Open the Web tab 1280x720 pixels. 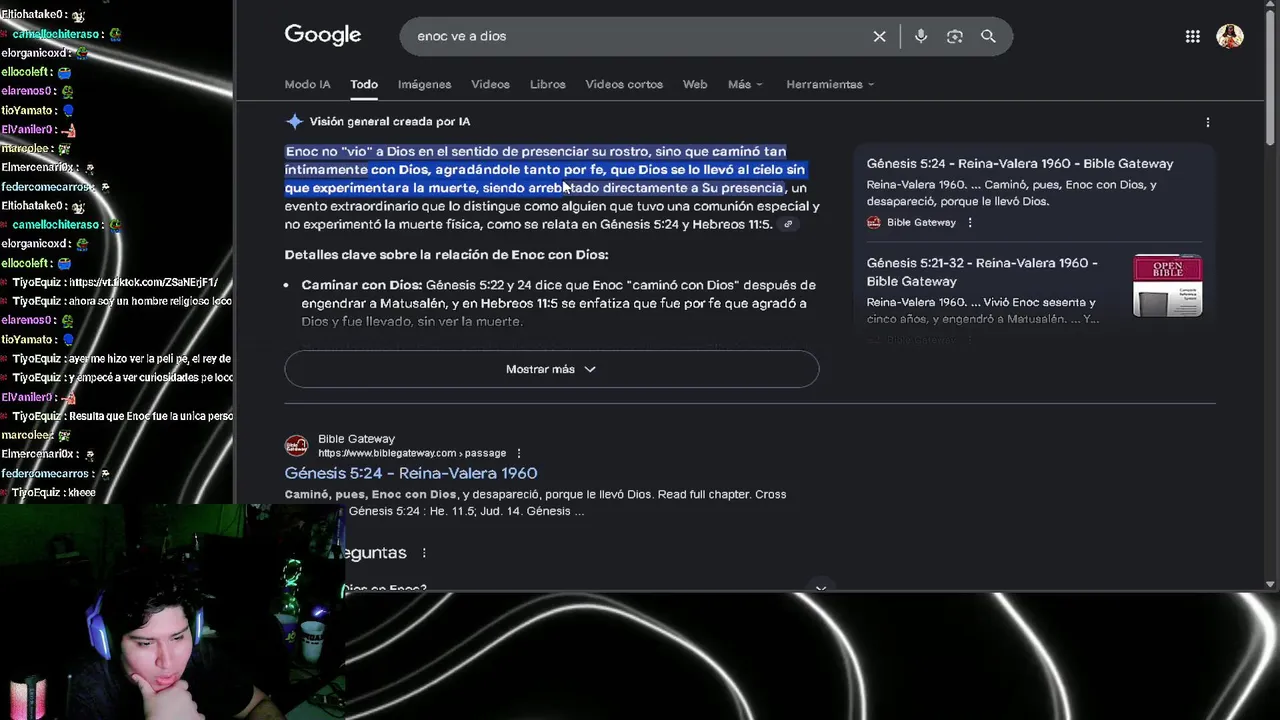point(695,84)
